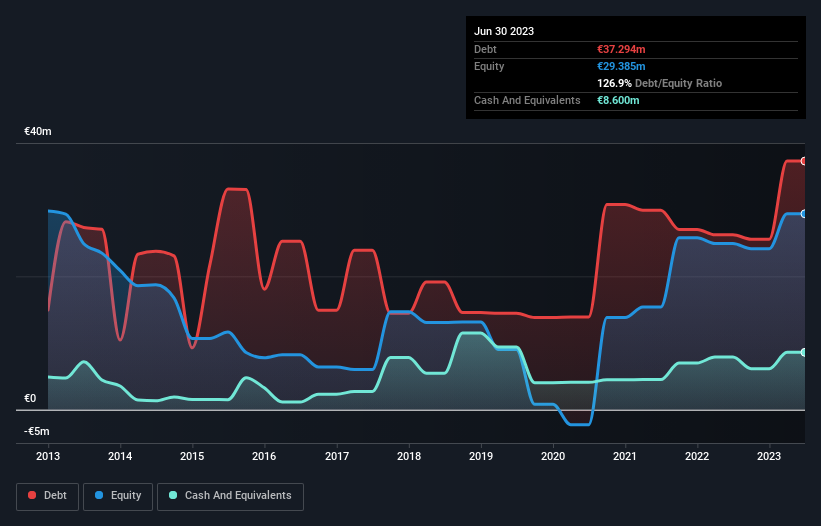The image size is (821, 526).
Task: Click the 2023 x-axis label
Action: coord(769,456)
